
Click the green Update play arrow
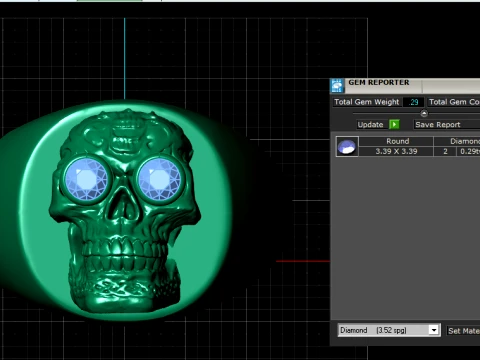[x=394, y=125]
